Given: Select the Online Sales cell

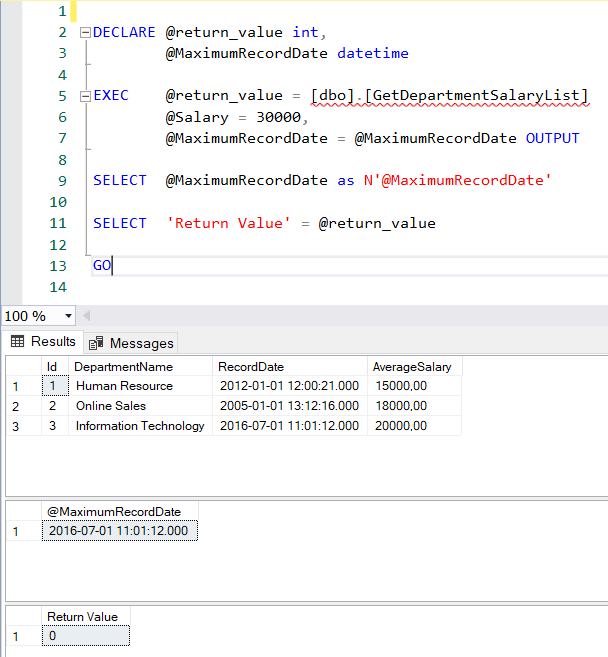Looking at the screenshot, I should [140, 406].
